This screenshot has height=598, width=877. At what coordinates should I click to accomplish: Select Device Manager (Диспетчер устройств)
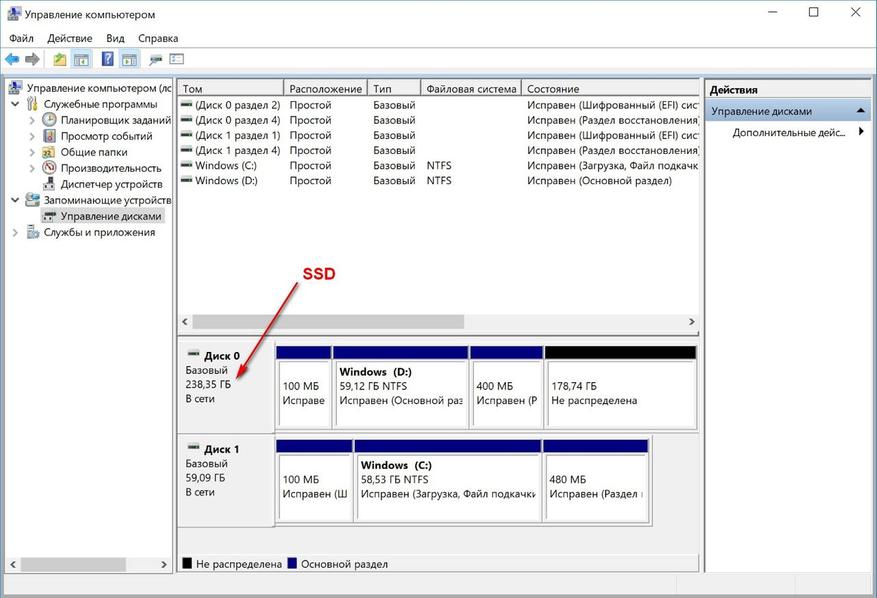pyautogui.click(x=111, y=184)
